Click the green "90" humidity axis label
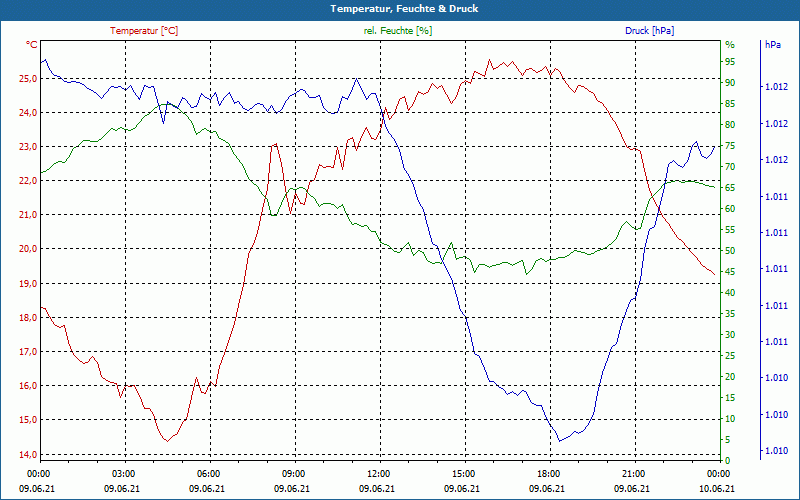 coord(730,83)
